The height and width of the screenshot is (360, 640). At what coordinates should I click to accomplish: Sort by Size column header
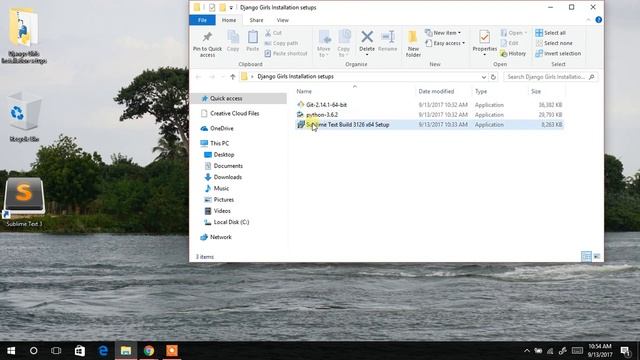click(x=536, y=91)
